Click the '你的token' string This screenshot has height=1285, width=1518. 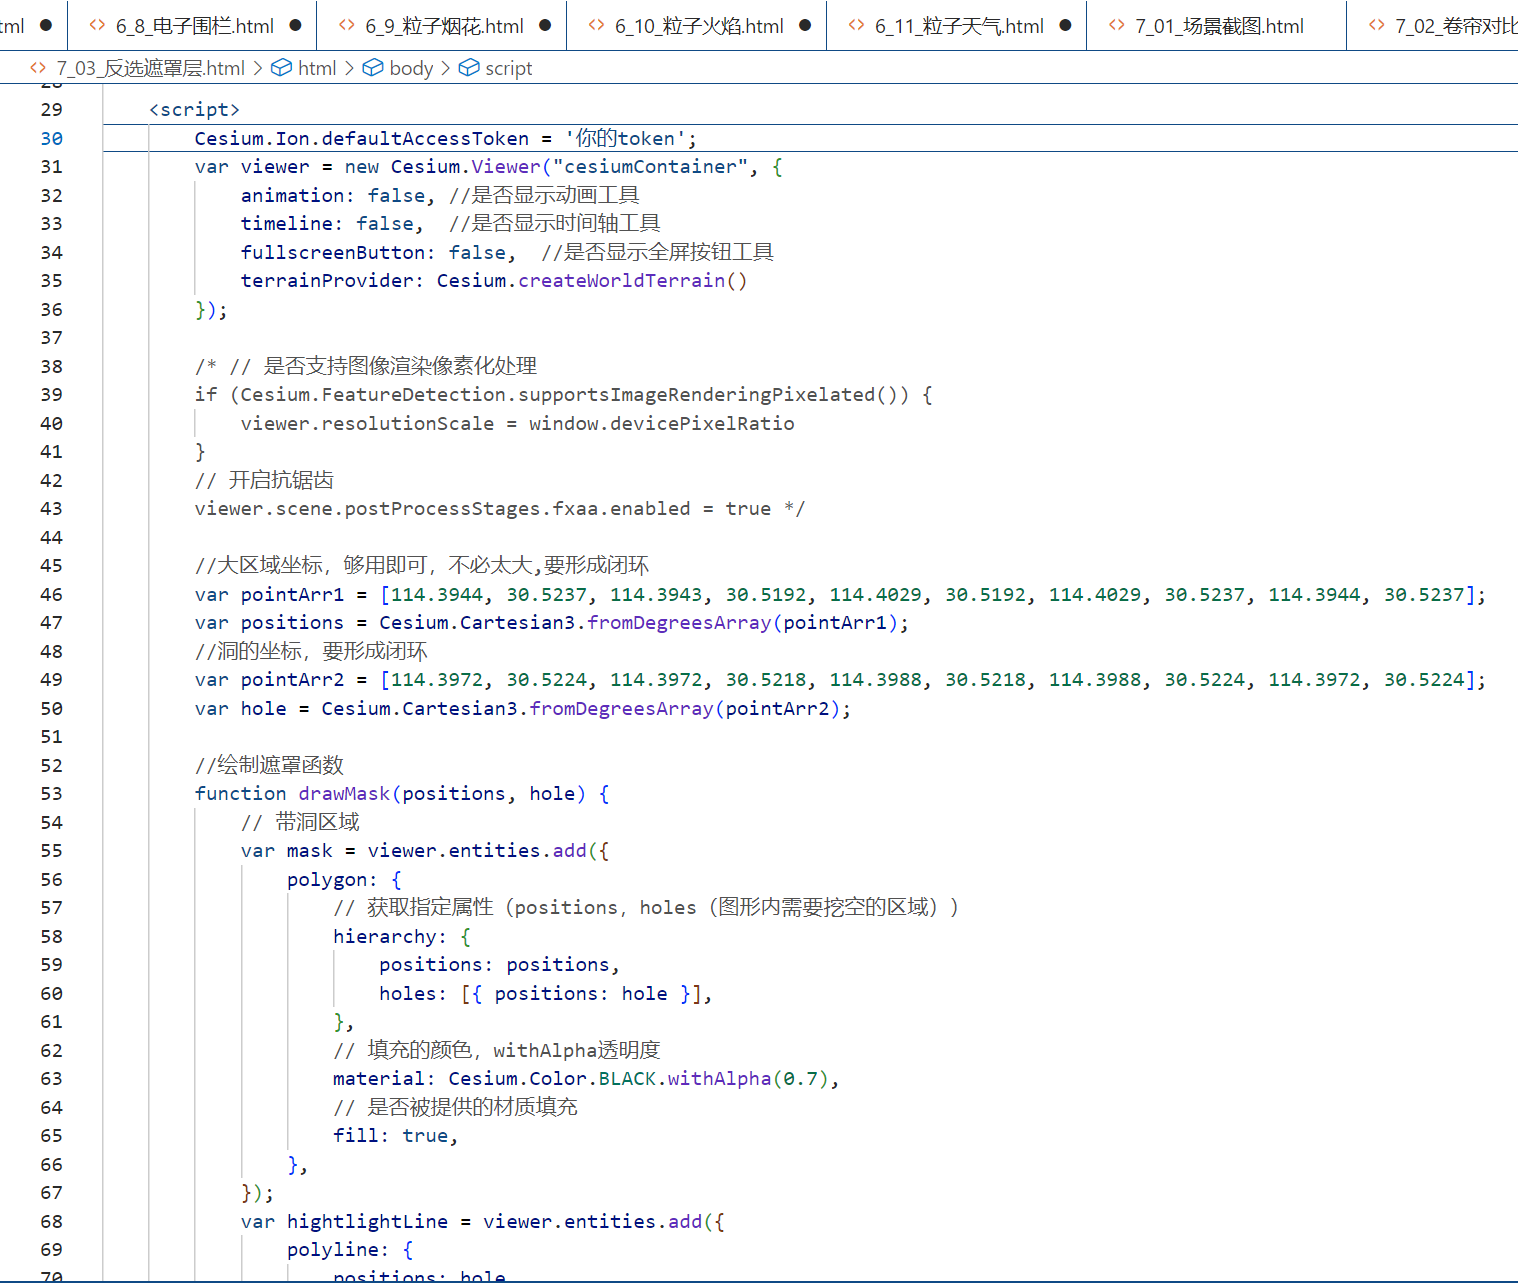point(625,138)
